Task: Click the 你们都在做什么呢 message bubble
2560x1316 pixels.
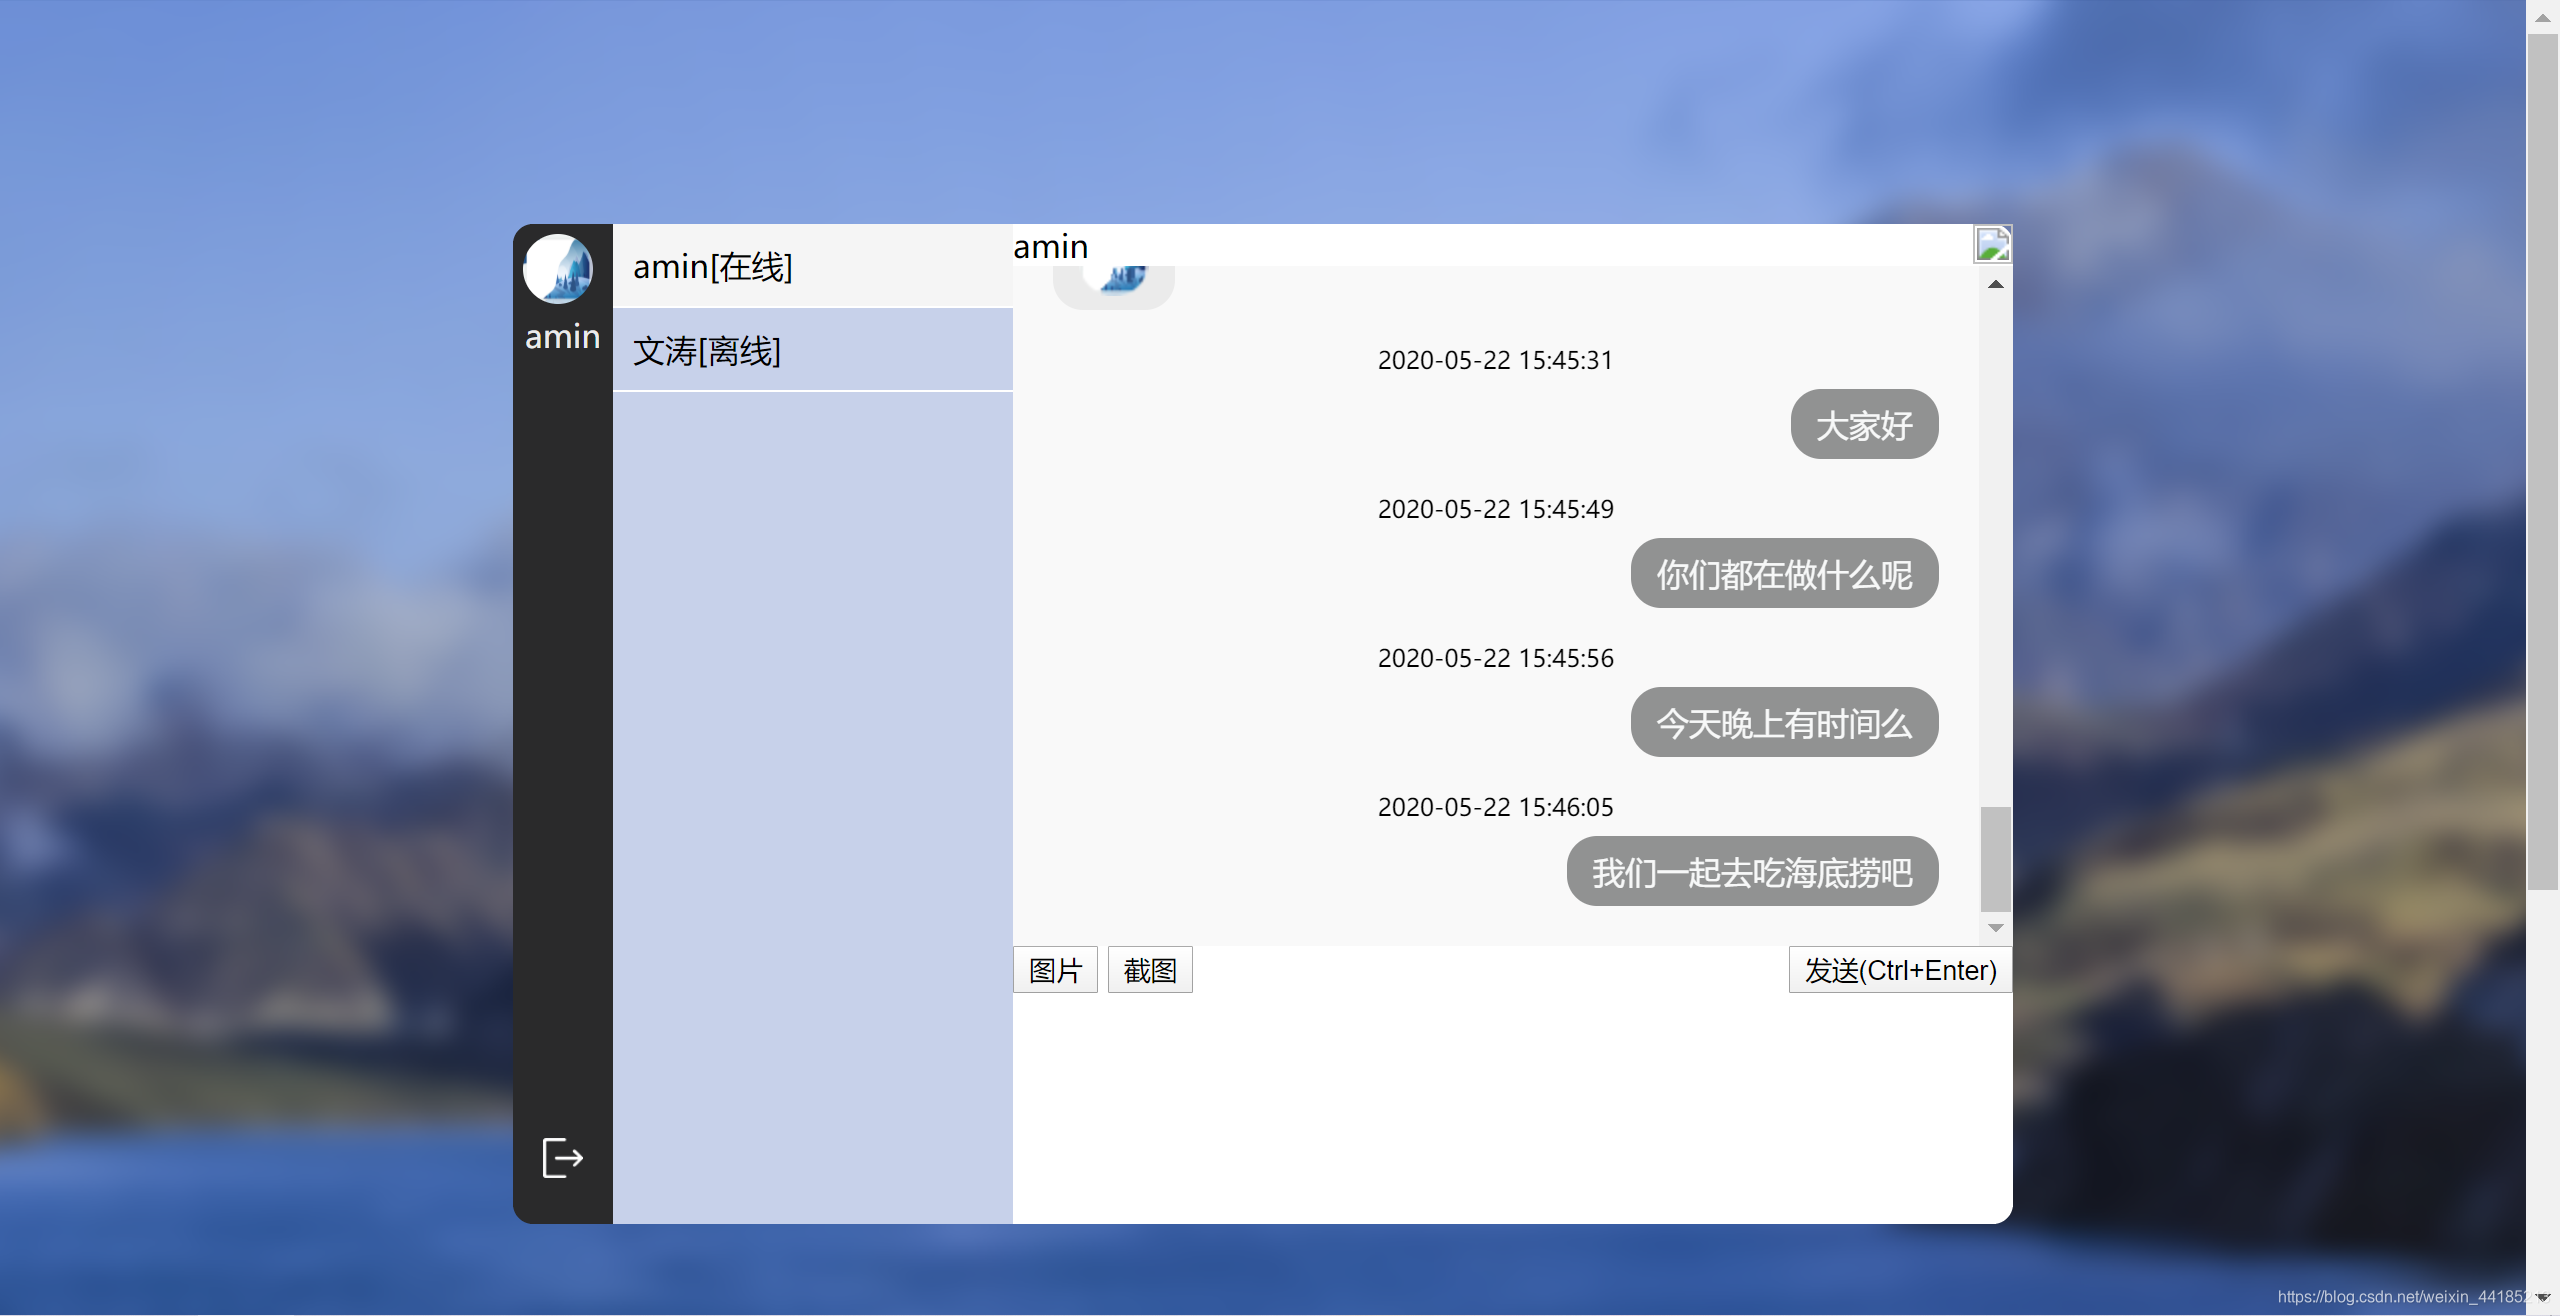Action: (1783, 574)
